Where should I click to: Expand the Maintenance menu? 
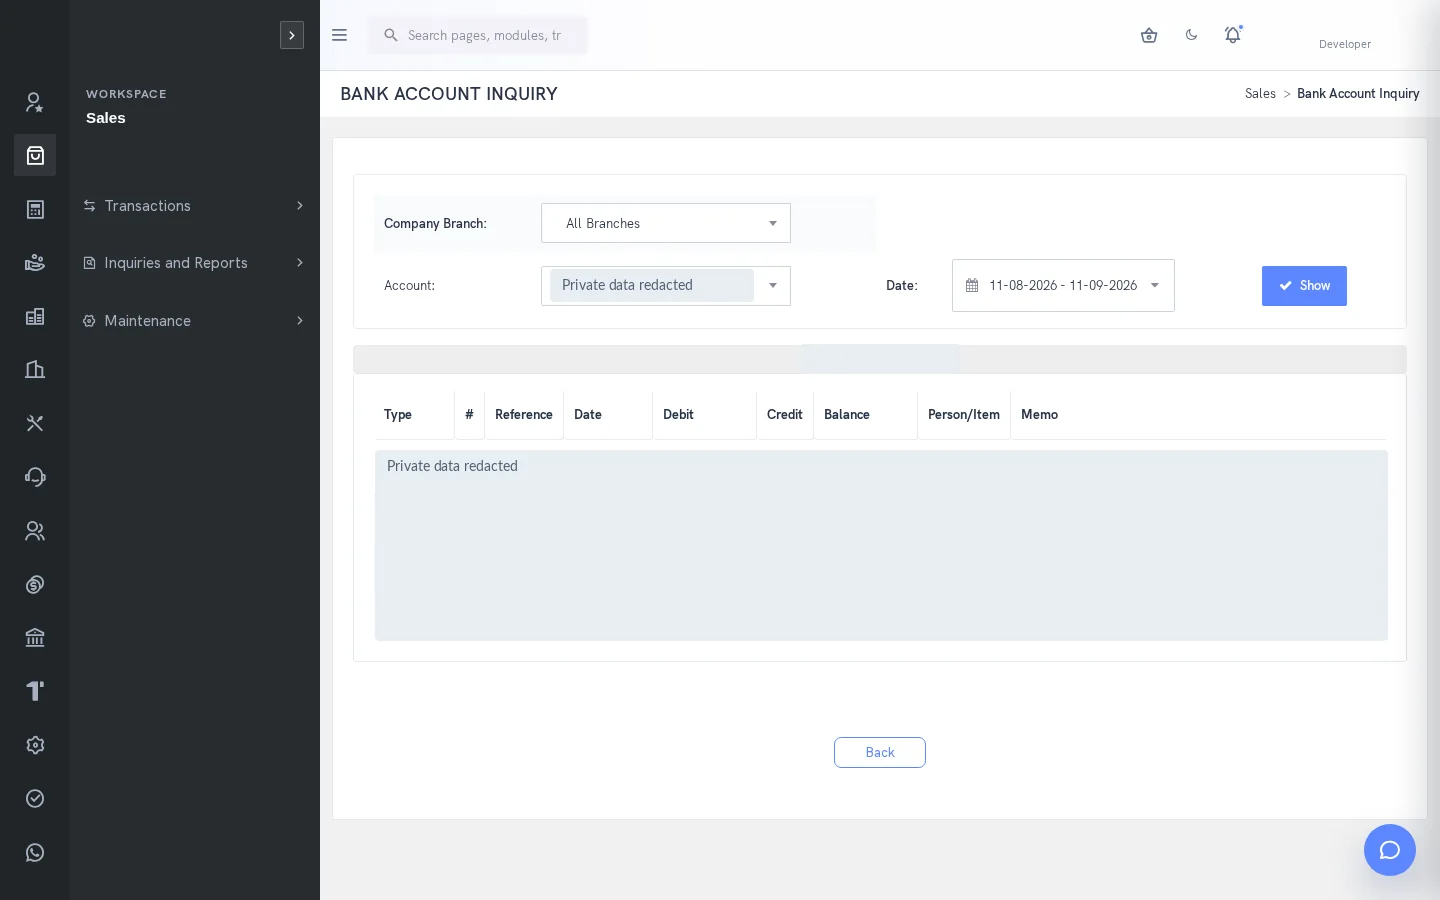coord(195,321)
